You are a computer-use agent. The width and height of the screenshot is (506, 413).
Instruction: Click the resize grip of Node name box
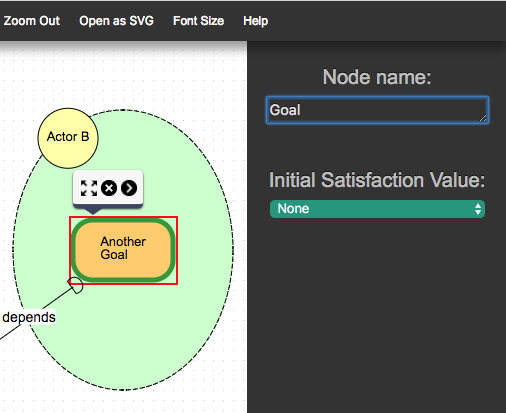(483, 118)
